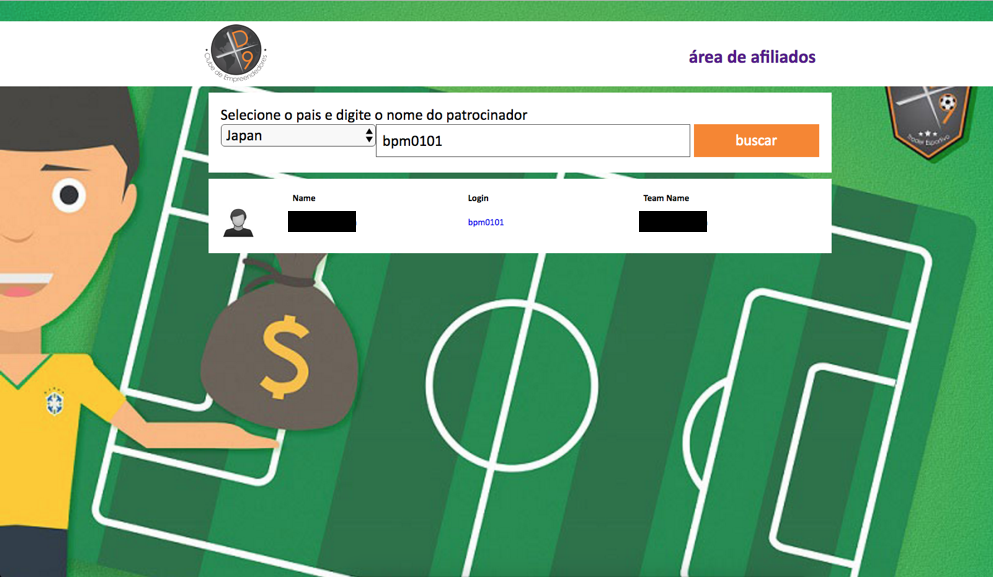This screenshot has width=993, height=577.
Task: Open the Japan country dropdown
Action: coord(298,136)
